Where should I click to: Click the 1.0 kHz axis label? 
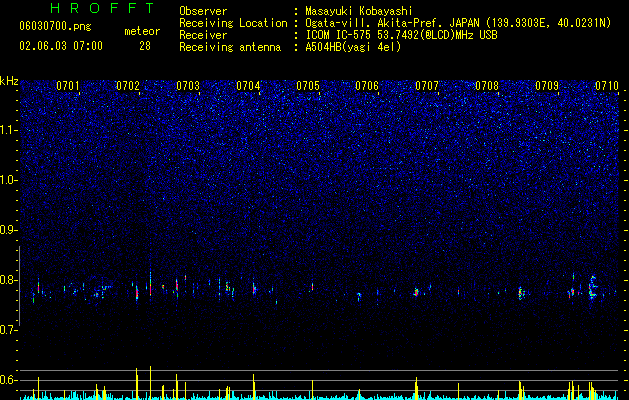(8, 180)
